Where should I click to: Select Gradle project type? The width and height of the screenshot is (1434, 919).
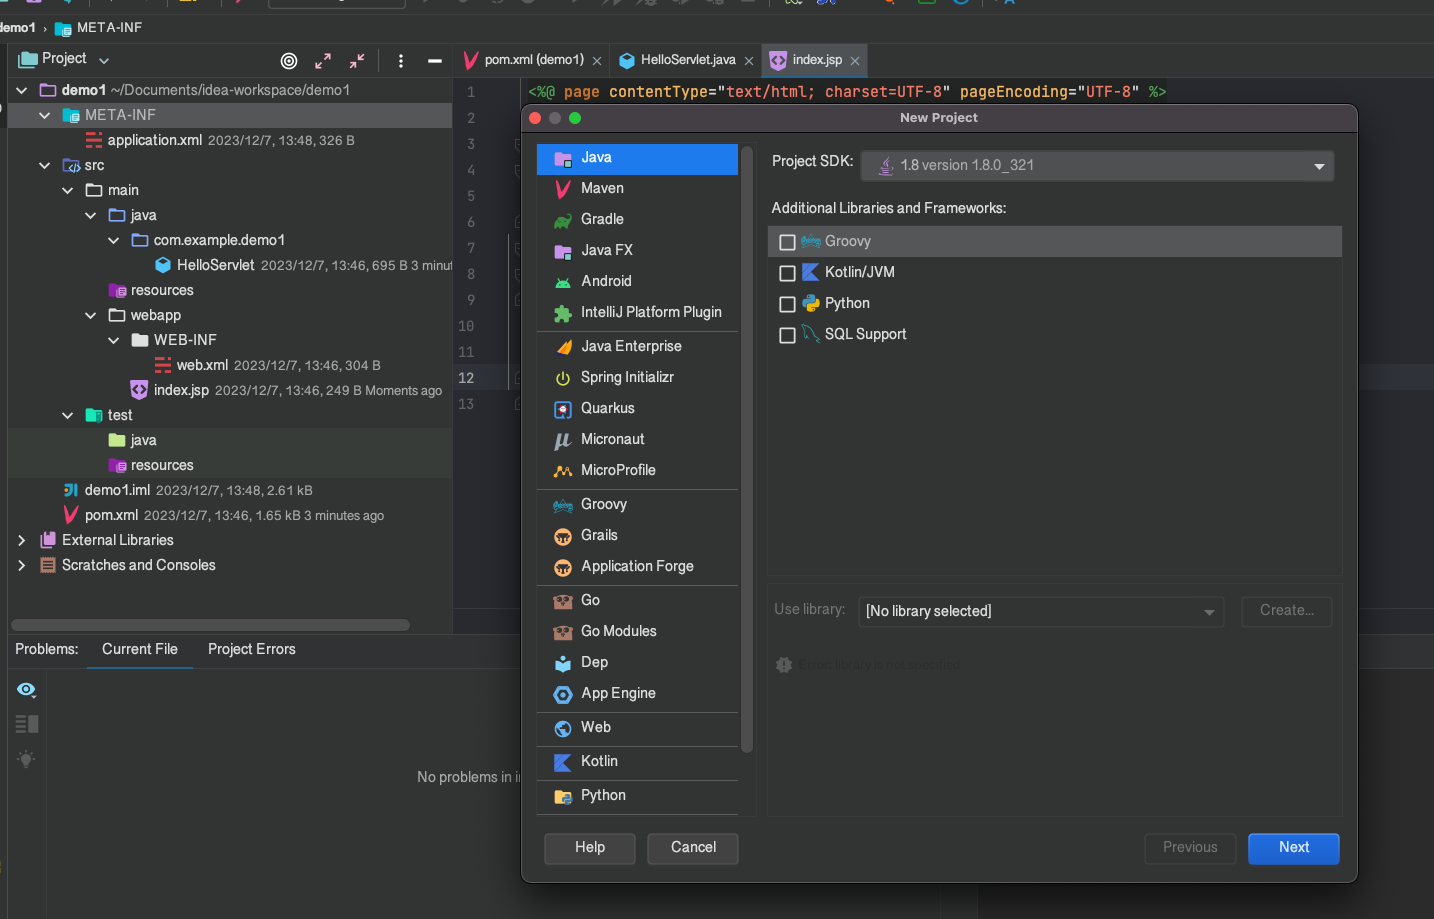coord(637,219)
